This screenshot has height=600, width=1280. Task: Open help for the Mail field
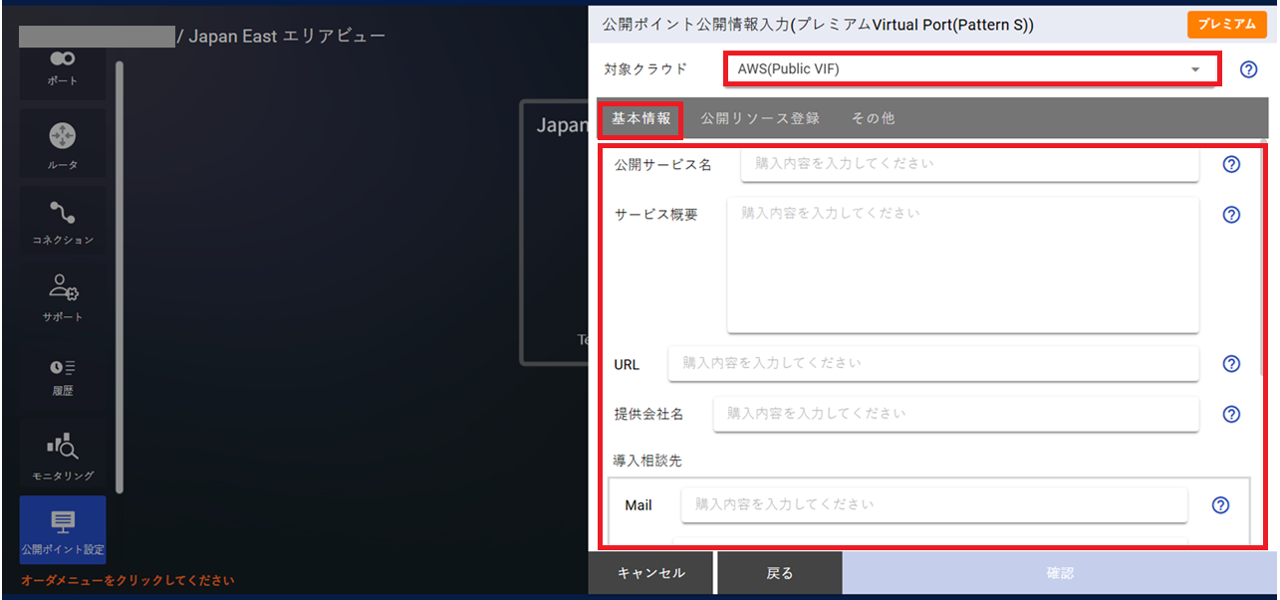coord(1220,505)
